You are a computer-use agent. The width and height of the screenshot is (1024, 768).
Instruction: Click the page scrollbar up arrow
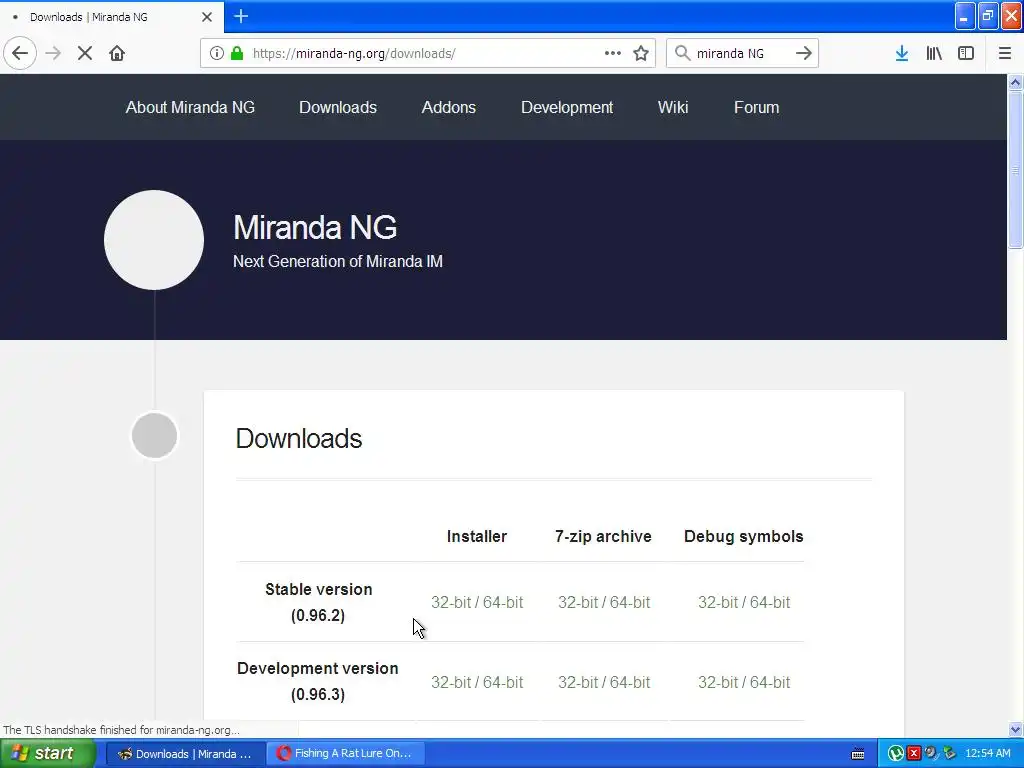(1015, 82)
